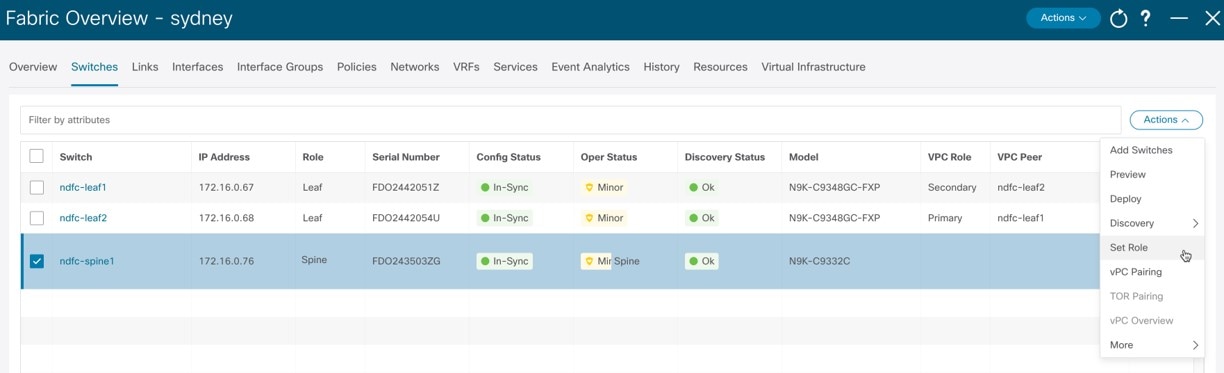Sort by the Discovery Status column header

tap(725, 157)
